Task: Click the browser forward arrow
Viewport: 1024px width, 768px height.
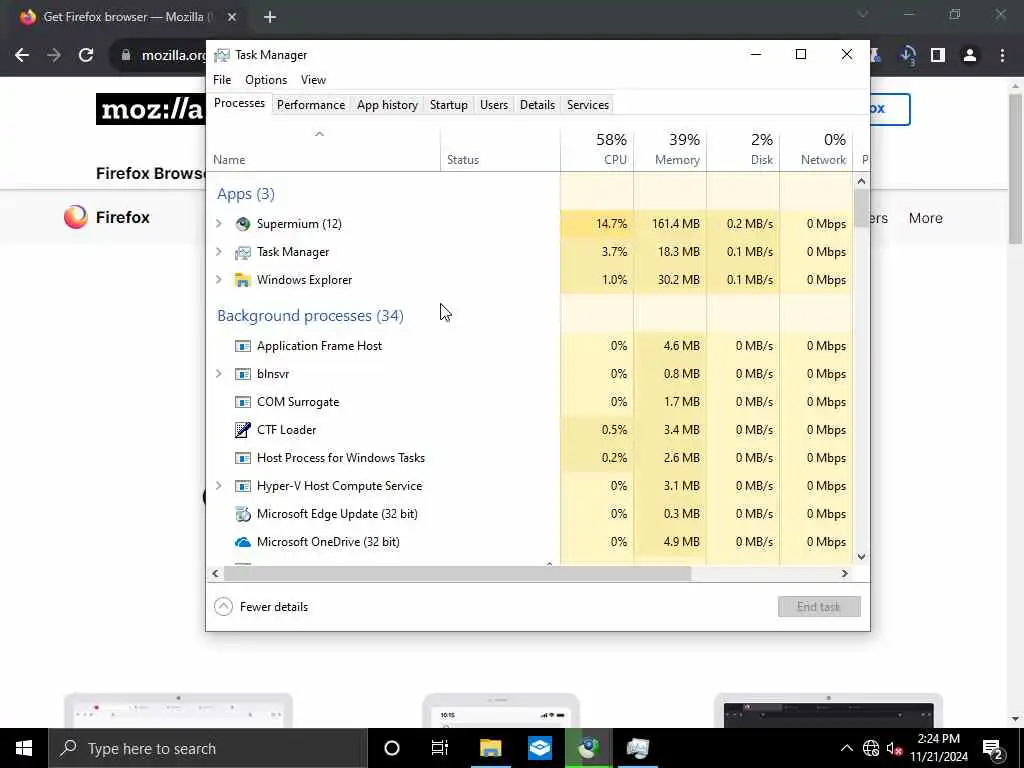Action: (x=54, y=56)
